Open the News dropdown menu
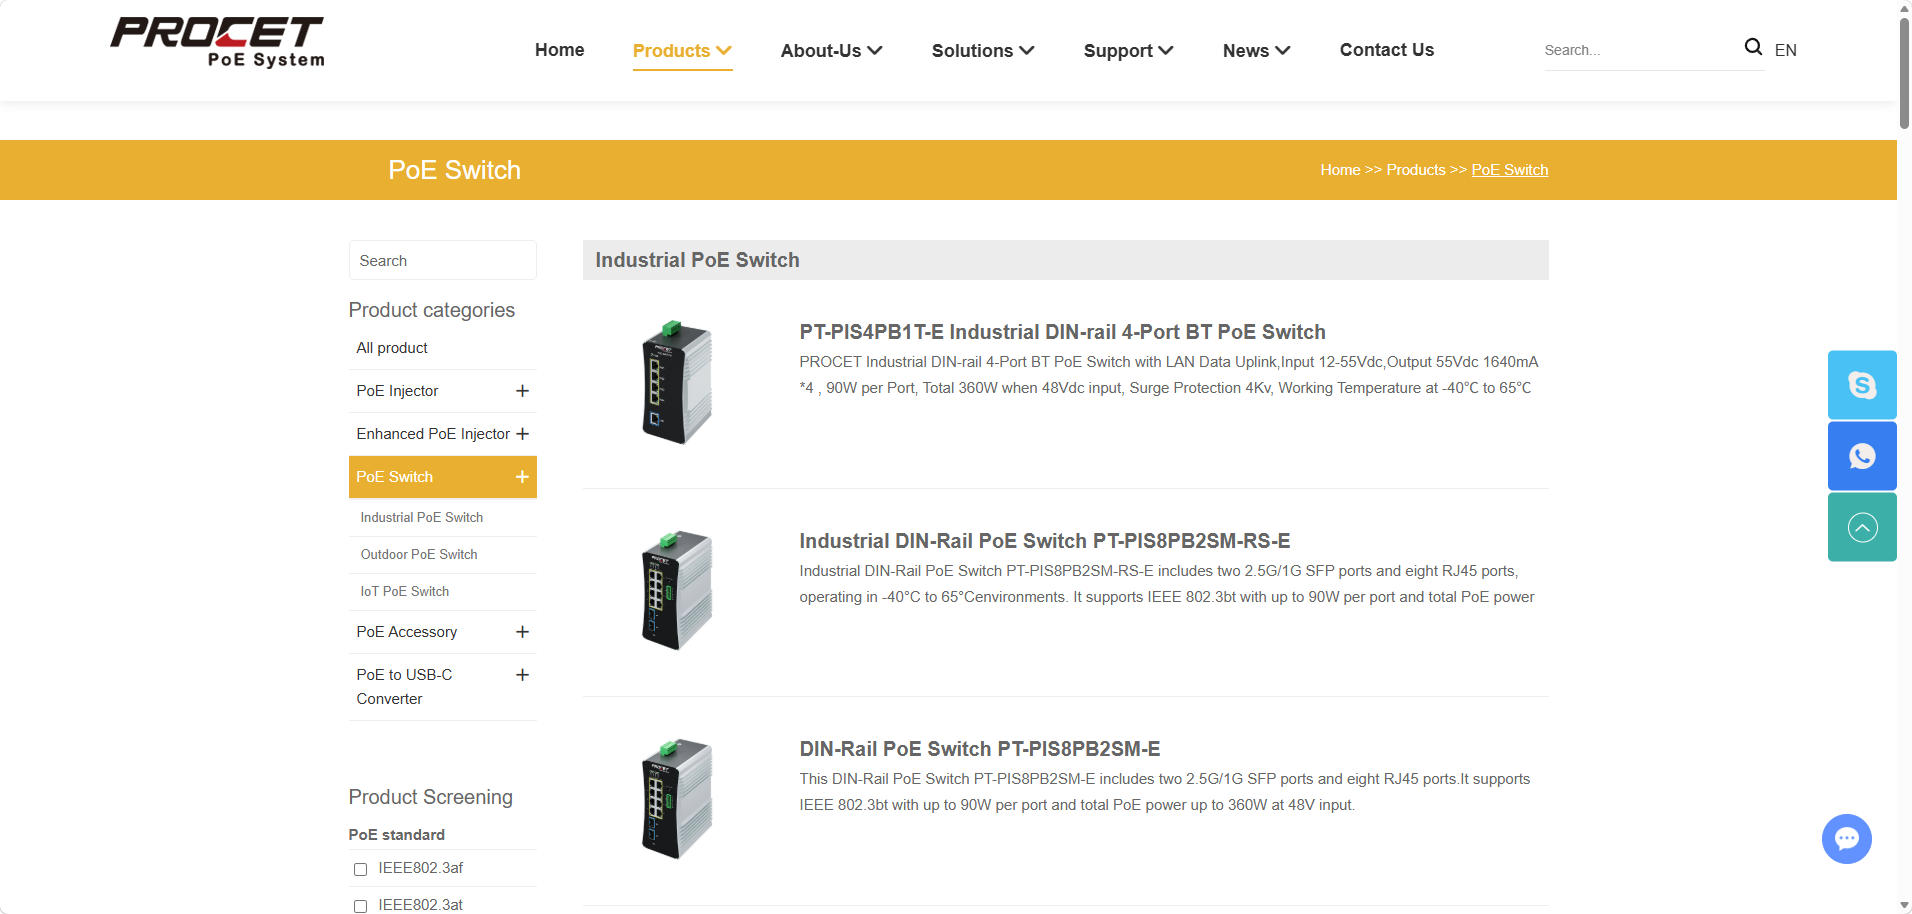The image size is (1912, 914). [1256, 51]
